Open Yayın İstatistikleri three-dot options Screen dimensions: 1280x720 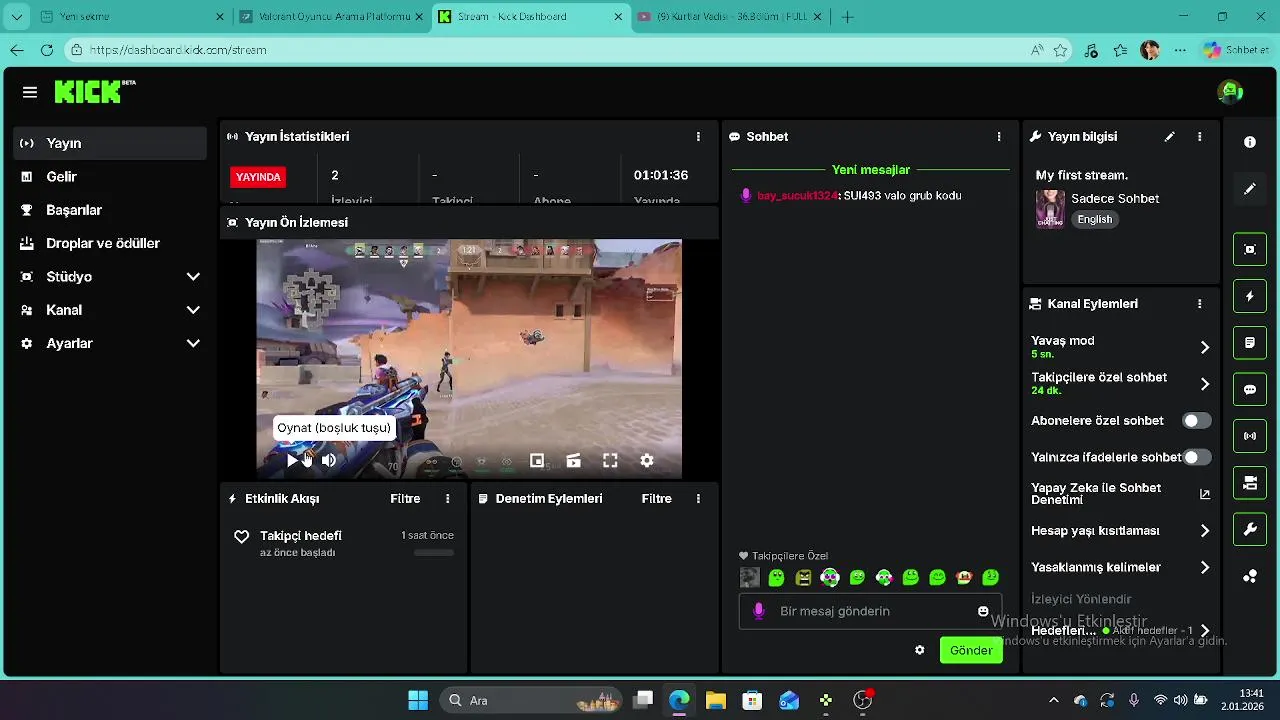698,136
